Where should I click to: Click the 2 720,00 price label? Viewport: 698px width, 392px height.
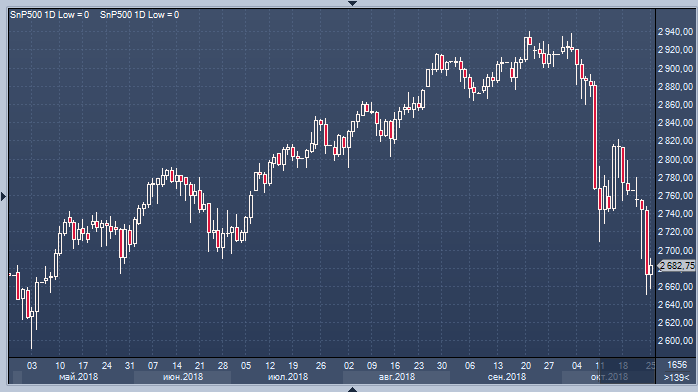675,231
